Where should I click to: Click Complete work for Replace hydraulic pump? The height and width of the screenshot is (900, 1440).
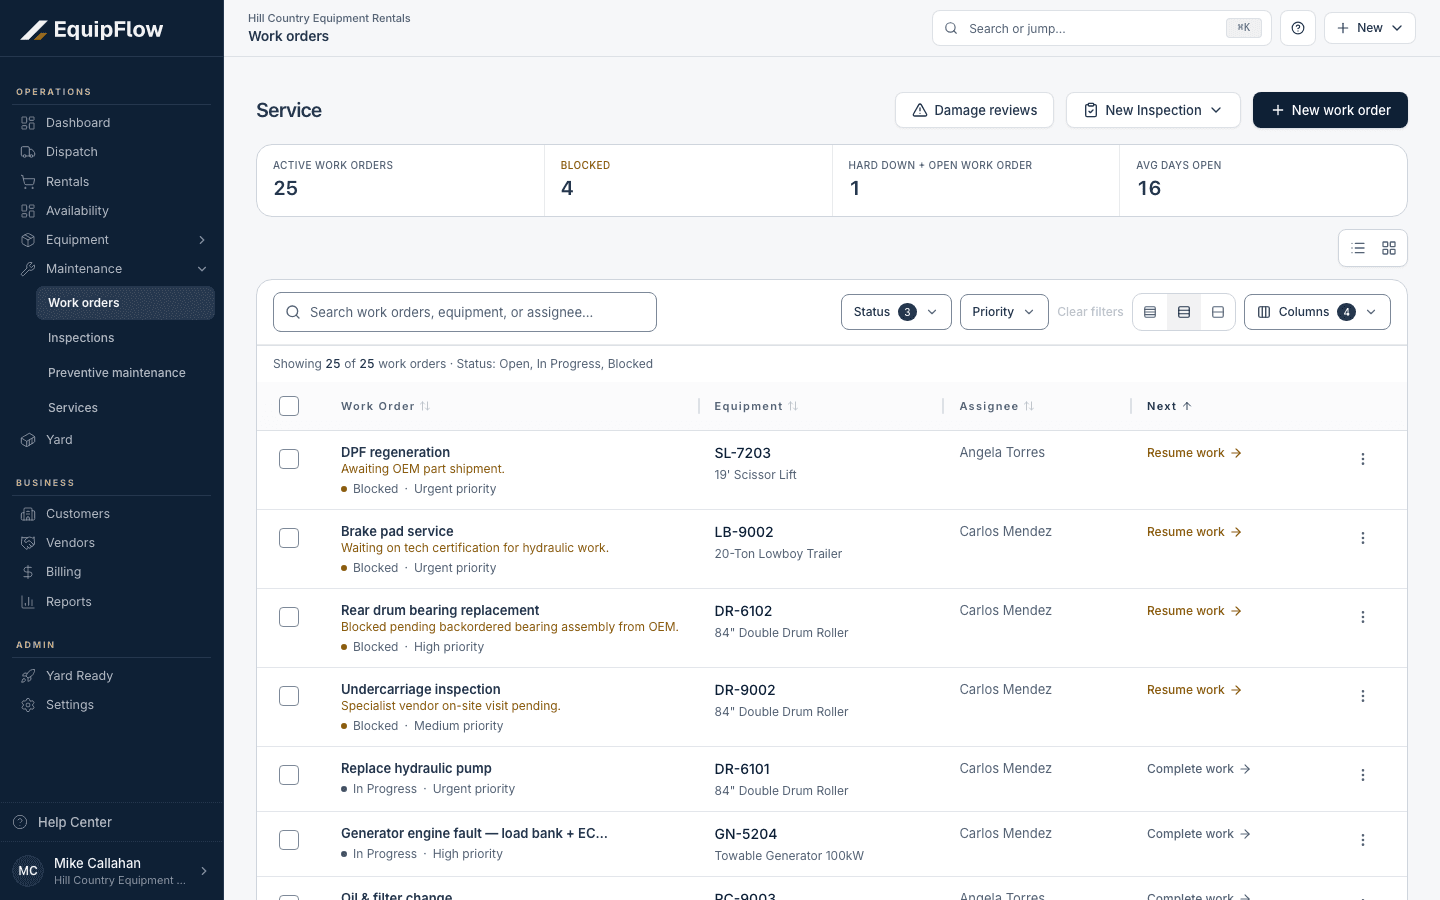point(1199,769)
